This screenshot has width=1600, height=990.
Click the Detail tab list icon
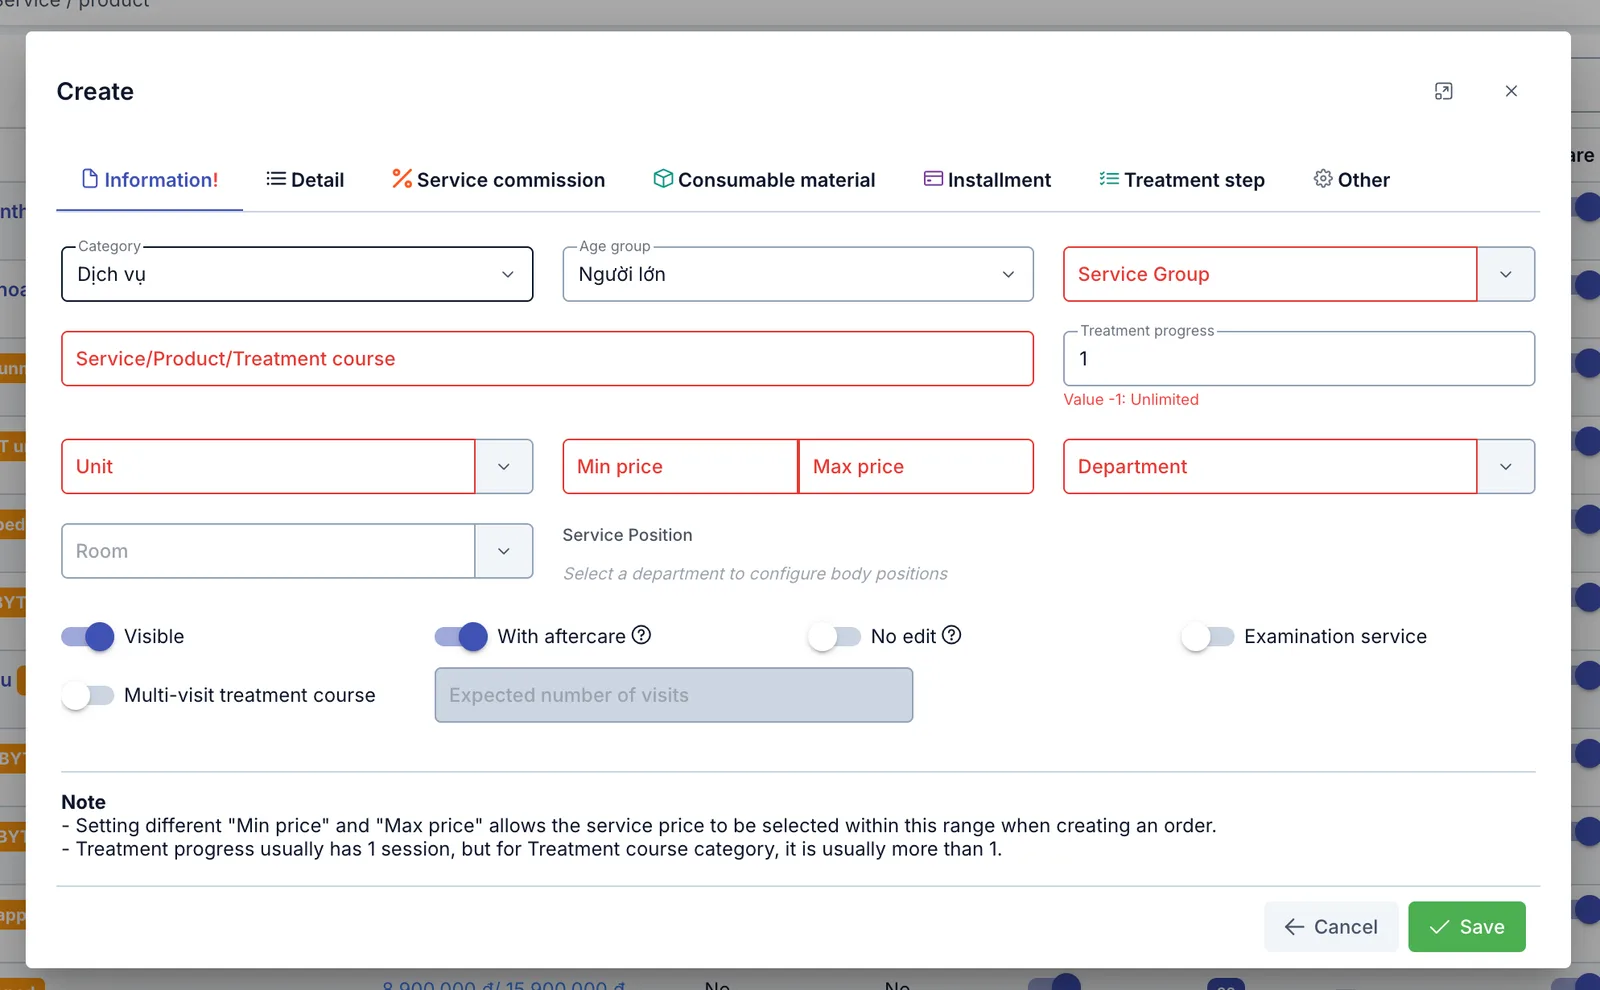click(x=276, y=179)
